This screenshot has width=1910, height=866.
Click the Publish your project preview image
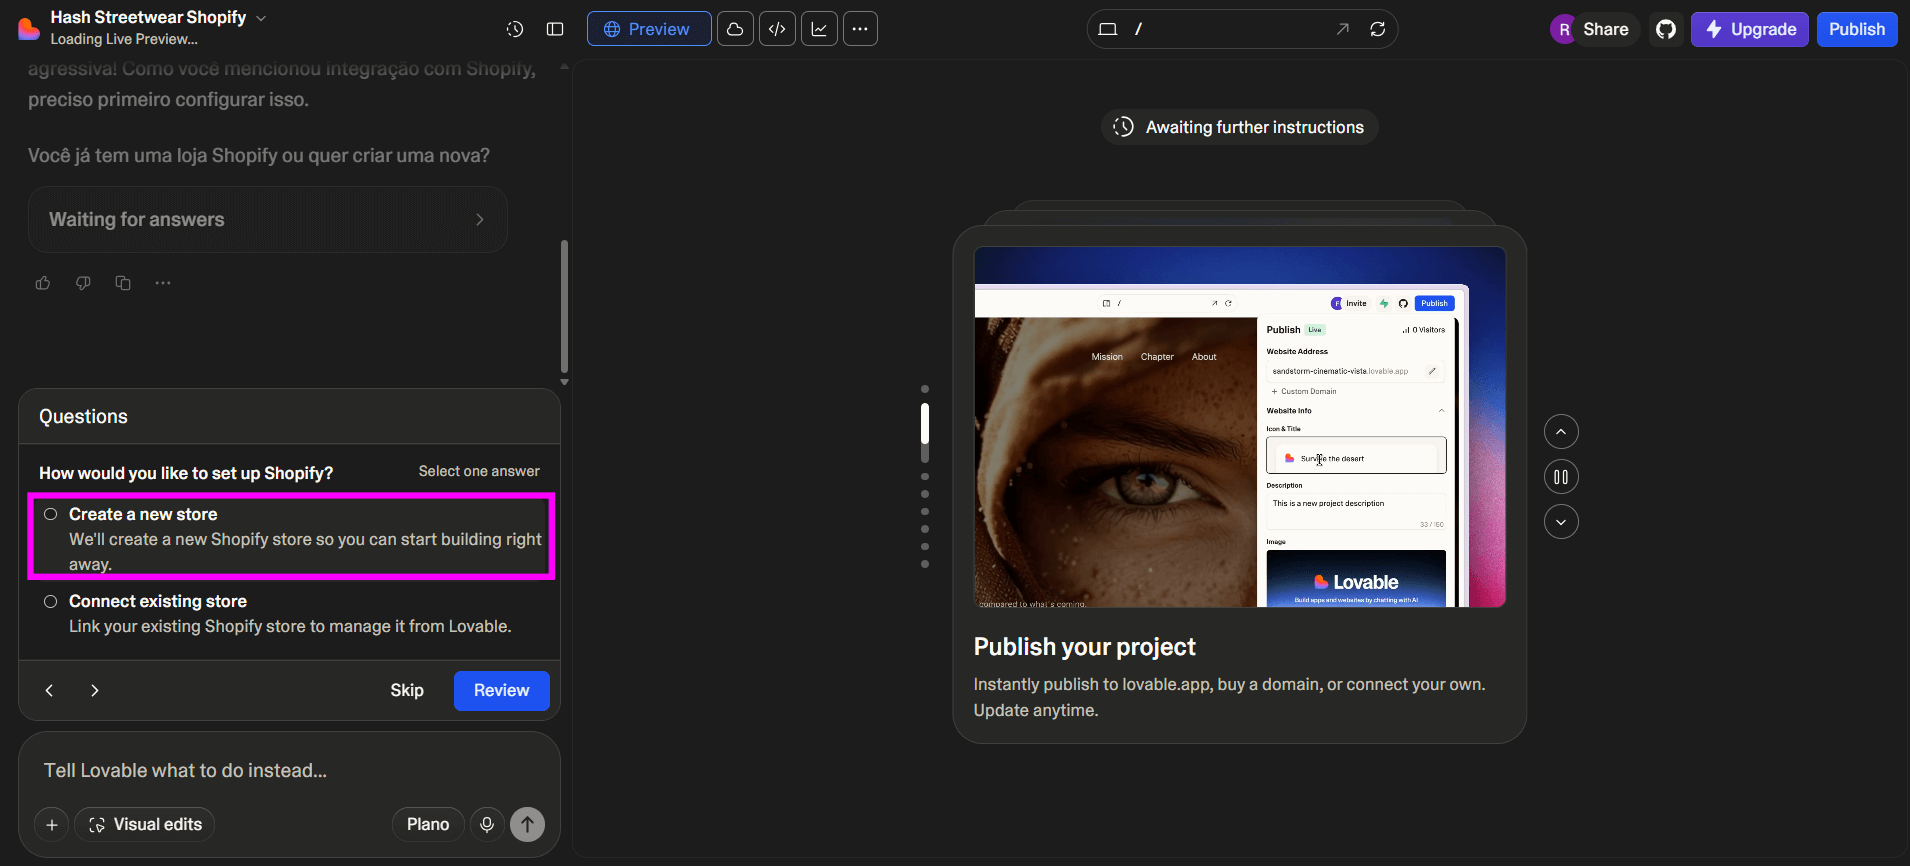click(1240, 427)
